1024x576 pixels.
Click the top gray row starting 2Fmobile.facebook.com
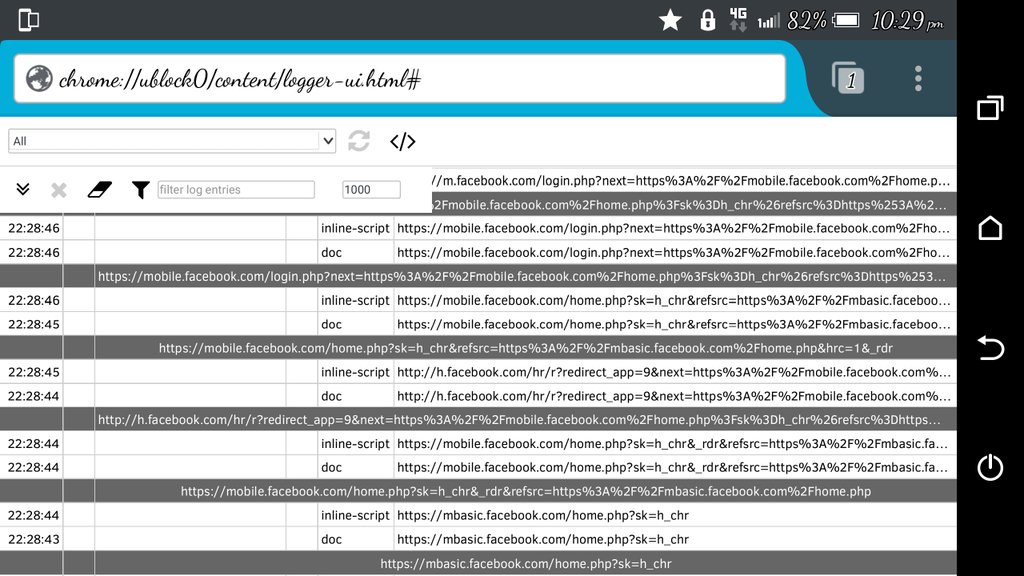pos(694,204)
